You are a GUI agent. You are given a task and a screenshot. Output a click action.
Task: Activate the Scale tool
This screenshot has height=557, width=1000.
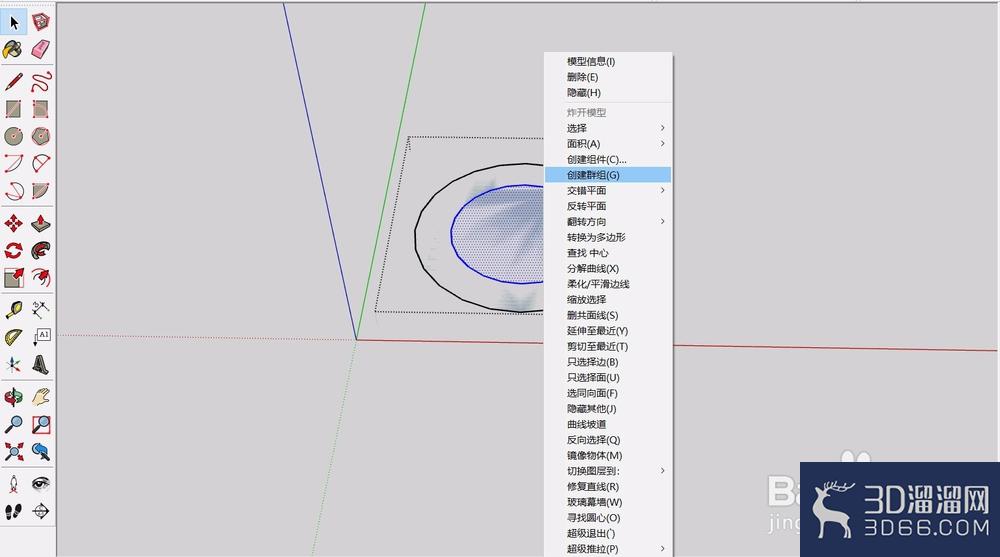(13, 277)
